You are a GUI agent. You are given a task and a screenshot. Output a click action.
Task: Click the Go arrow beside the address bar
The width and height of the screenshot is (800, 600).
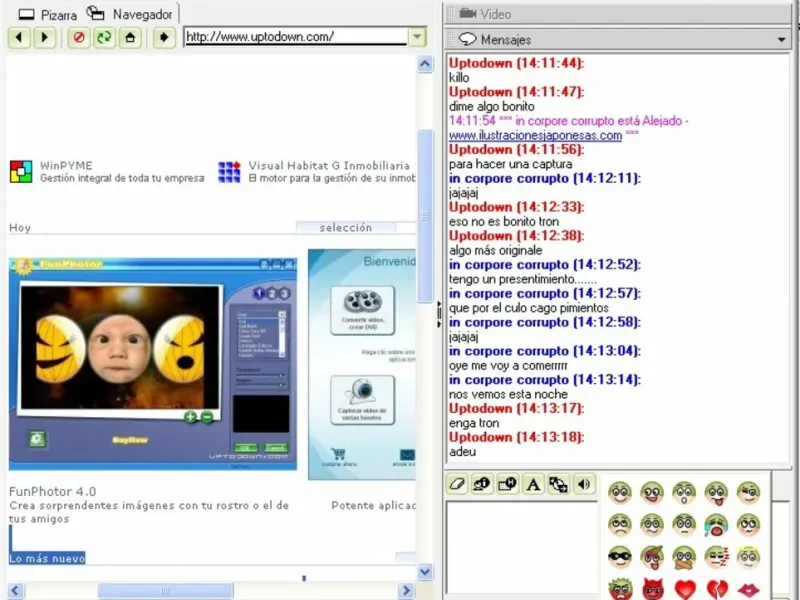(164, 37)
